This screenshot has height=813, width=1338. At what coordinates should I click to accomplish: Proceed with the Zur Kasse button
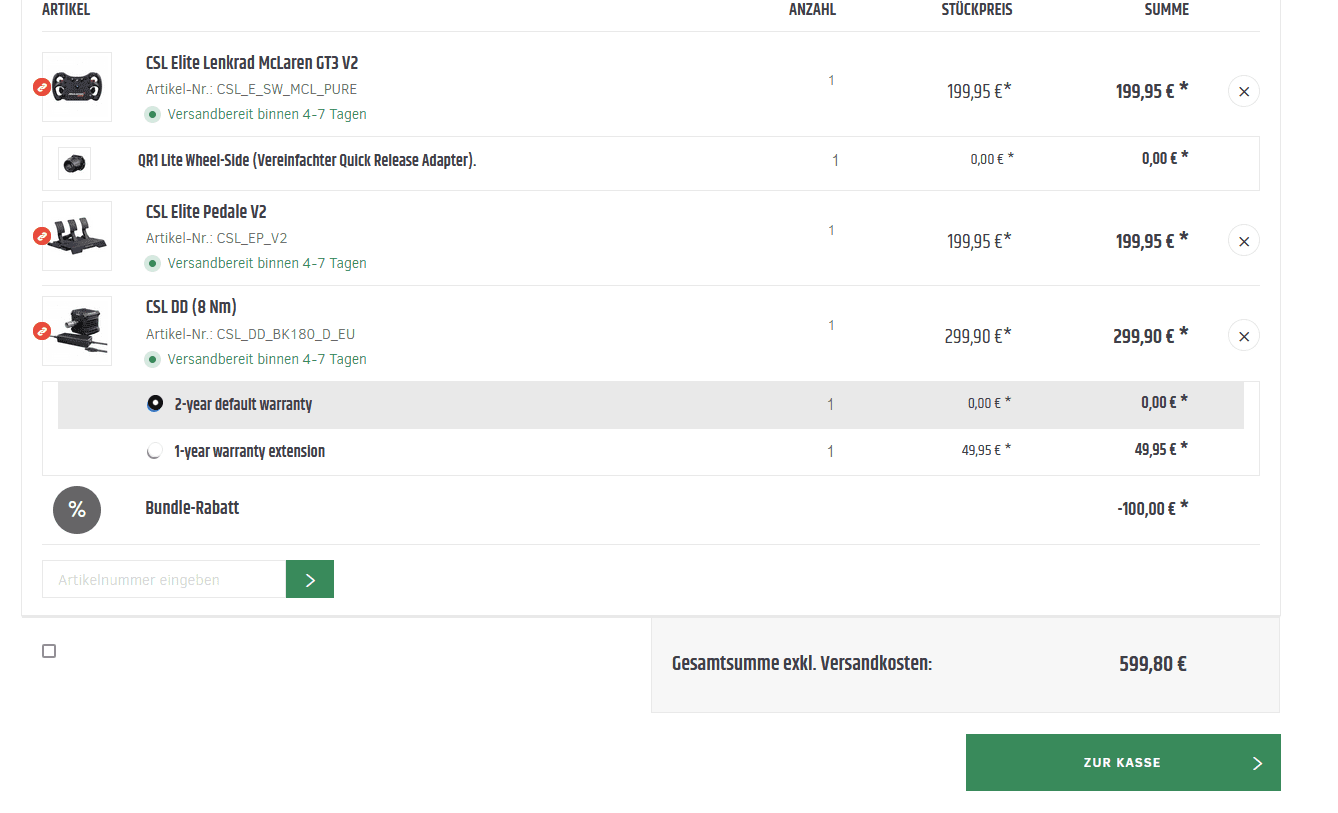1123,762
